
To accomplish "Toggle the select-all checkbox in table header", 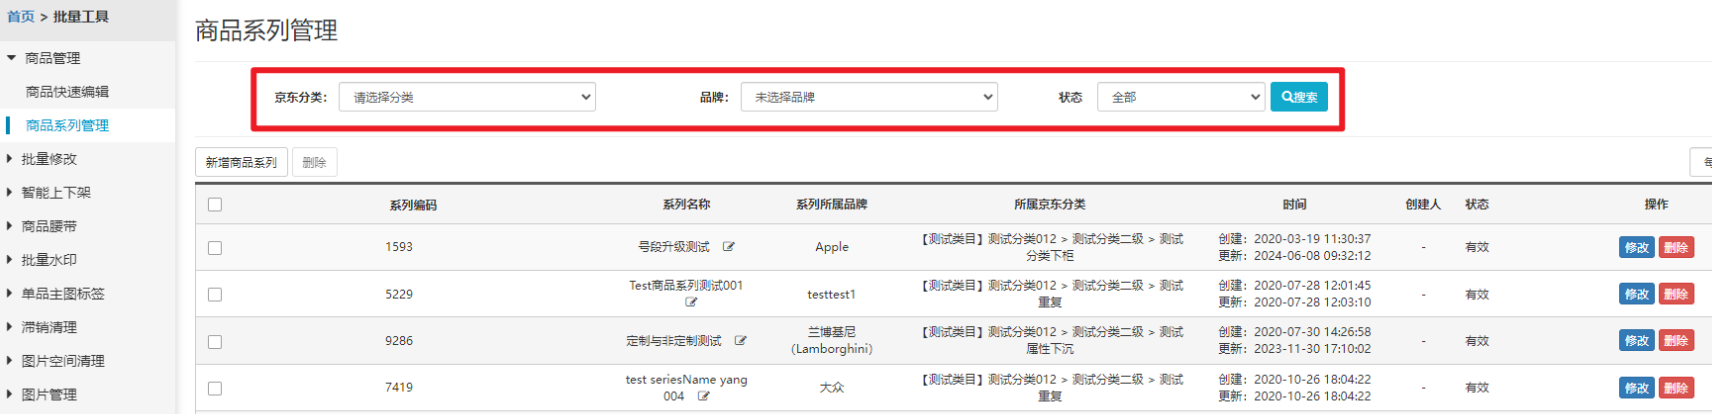I will (x=215, y=205).
